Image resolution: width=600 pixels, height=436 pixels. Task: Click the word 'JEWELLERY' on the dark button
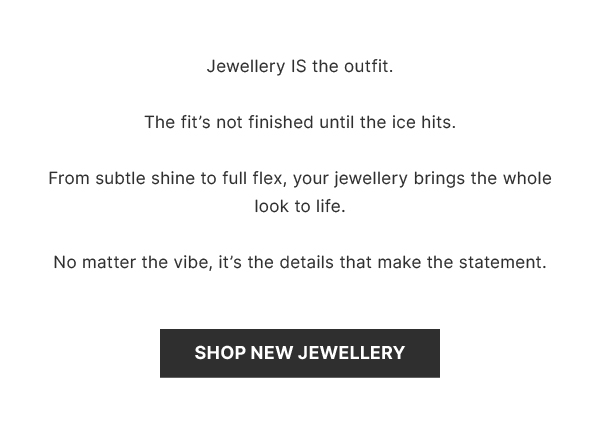351,353
